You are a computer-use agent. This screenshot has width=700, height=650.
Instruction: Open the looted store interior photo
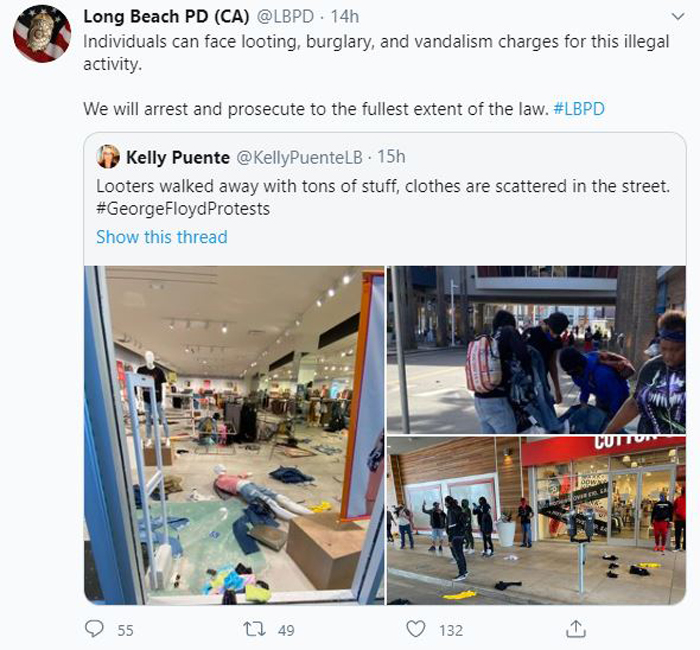click(x=234, y=435)
